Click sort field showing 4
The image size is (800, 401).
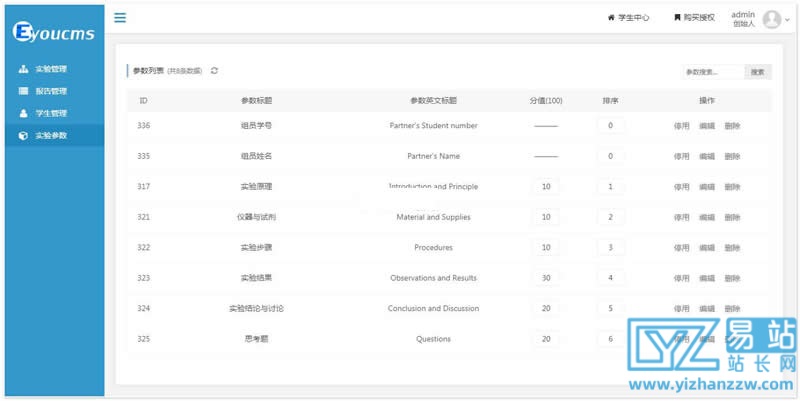coord(611,278)
